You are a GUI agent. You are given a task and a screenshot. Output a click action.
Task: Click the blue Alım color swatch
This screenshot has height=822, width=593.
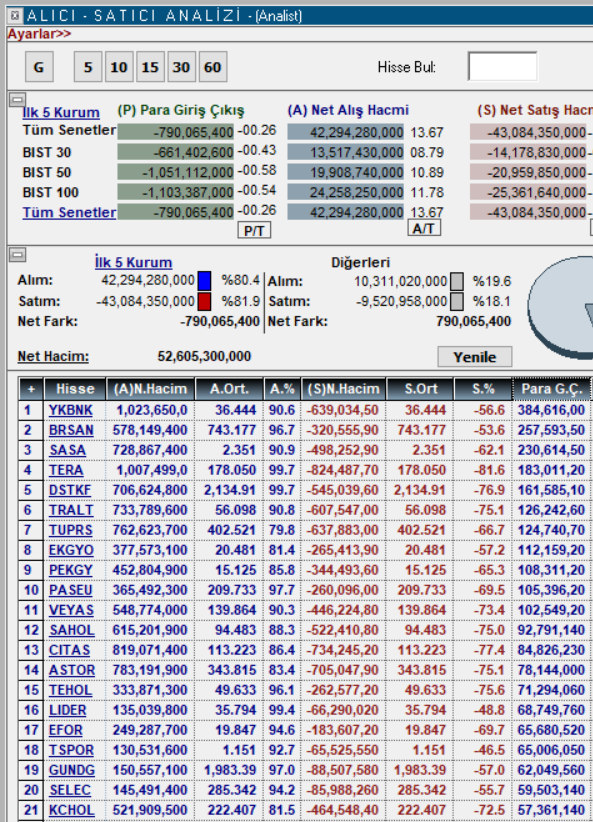(x=204, y=281)
